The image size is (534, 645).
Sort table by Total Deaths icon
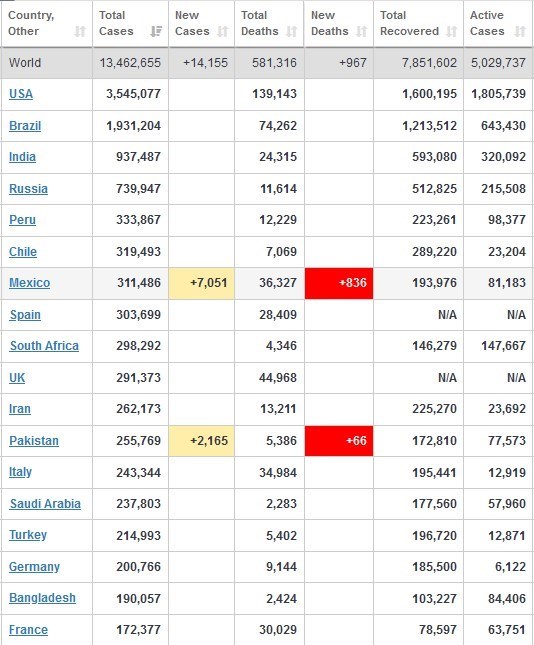(x=292, y=32)
